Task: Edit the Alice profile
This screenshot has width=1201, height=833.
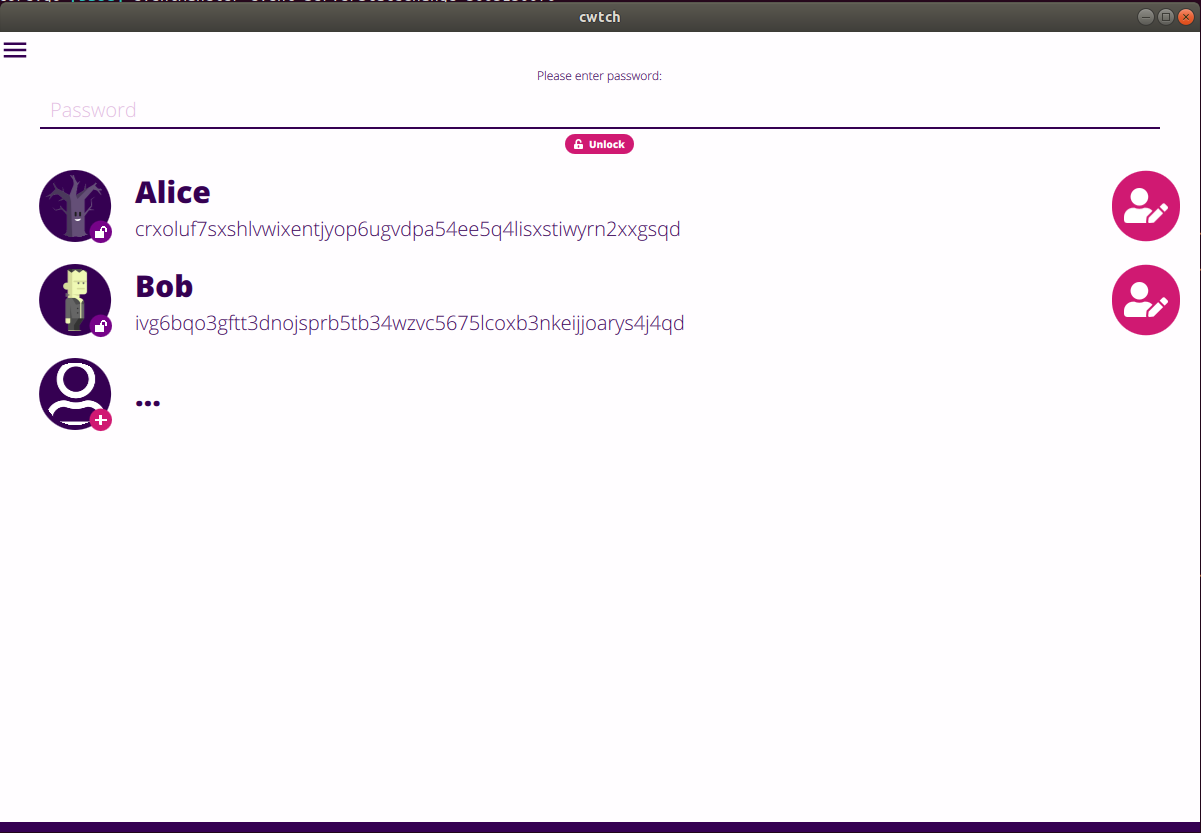Action: coord(1146,206)
